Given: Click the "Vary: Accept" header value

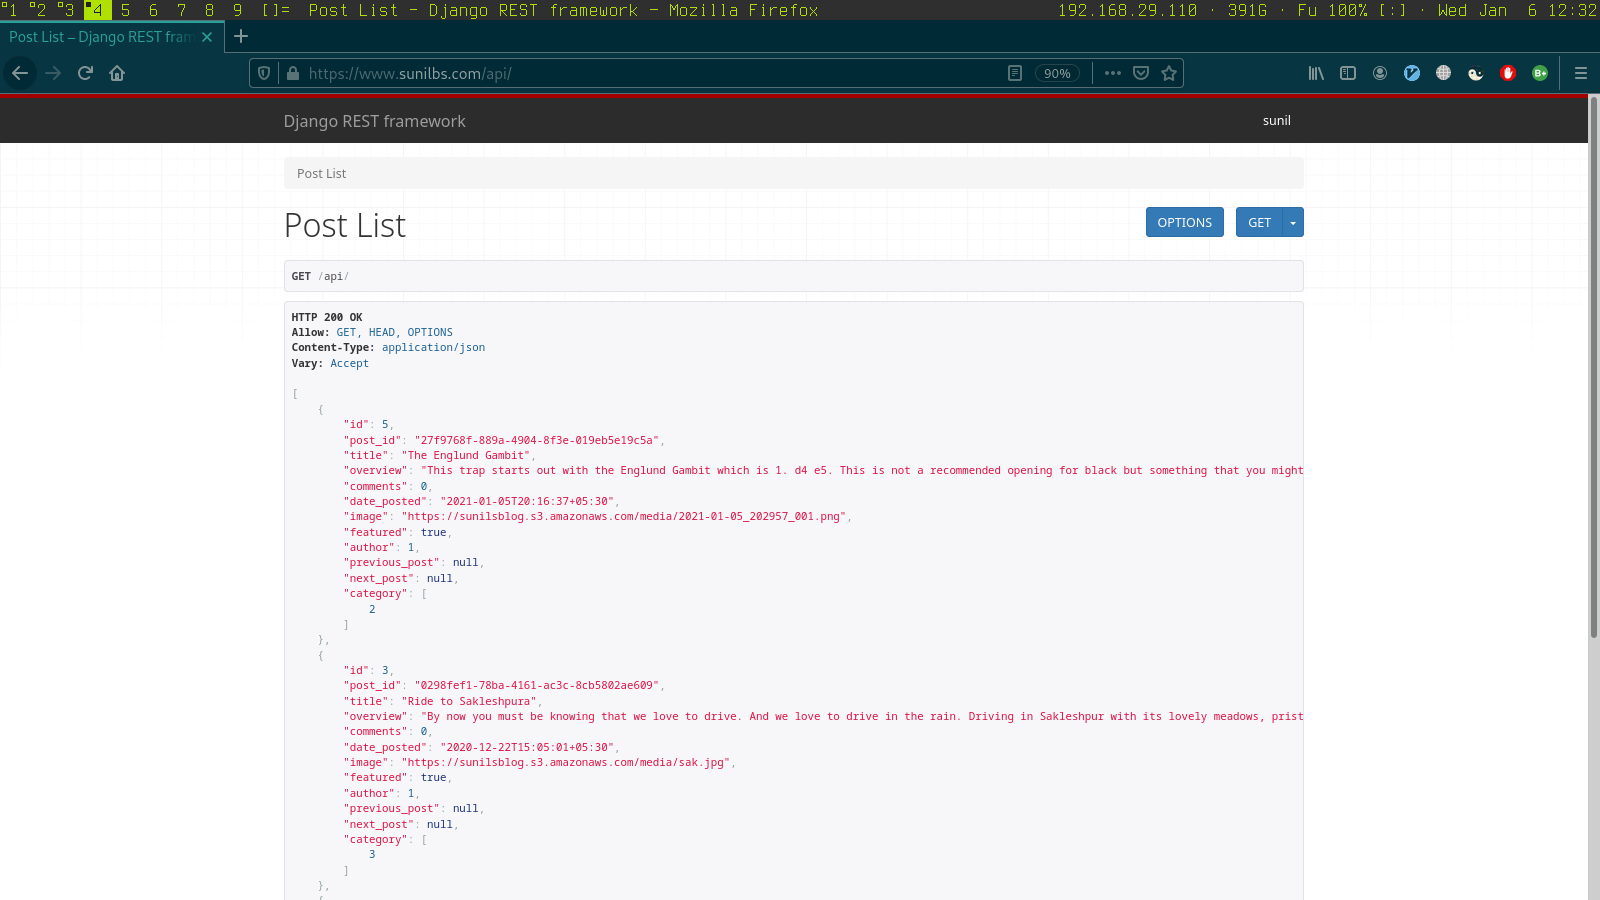Looking at the screenshot, I should [x=349, y=363].
